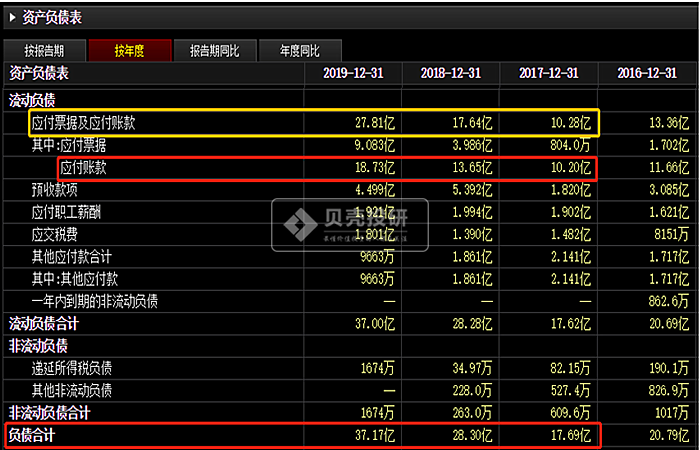The height and width of the screenshot is (450, 700).
Task: Click the 流动负债合计 row label
Action: [x=43, y=324]
